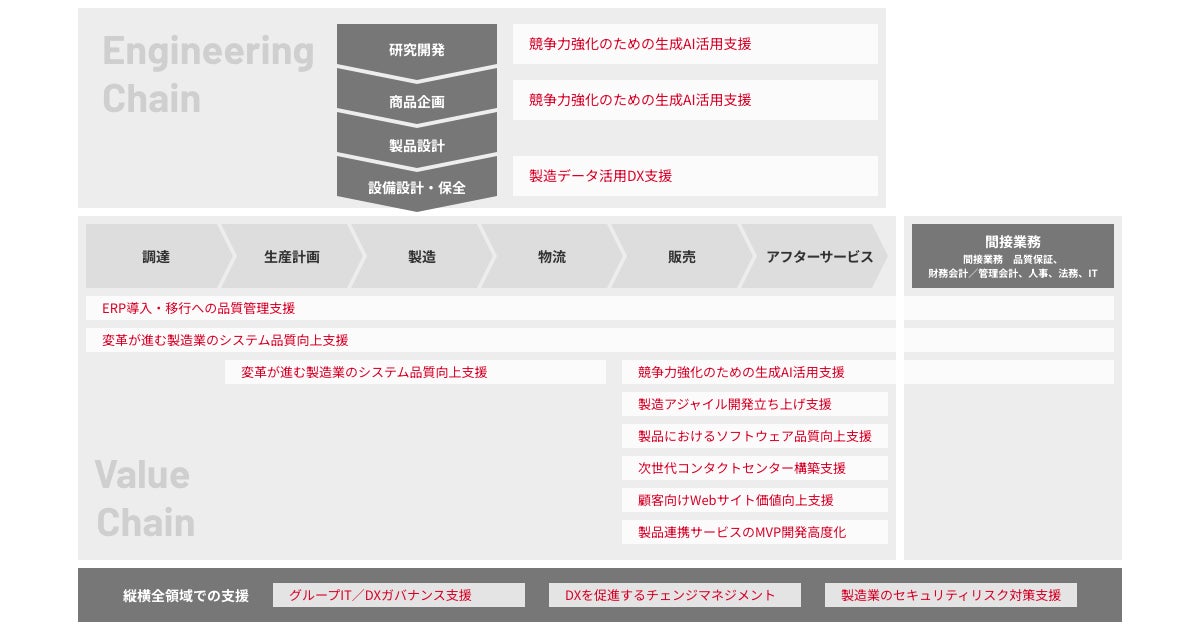This screenshot has width=1200, height=630.
Task: Open 競争力強化のための生成AI活用支援 link beside 研究開発
Action: point(695,44)
